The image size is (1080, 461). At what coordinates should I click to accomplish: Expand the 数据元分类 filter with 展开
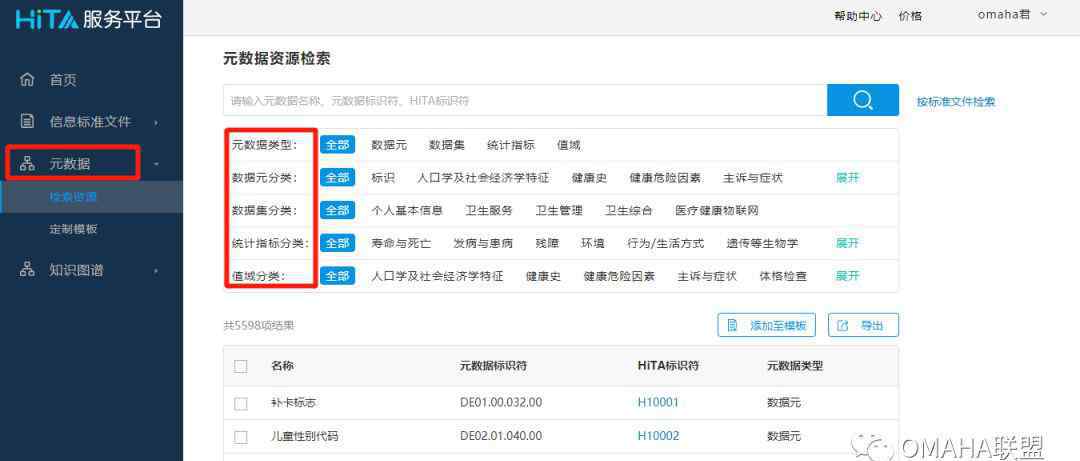tap(847, 177)
